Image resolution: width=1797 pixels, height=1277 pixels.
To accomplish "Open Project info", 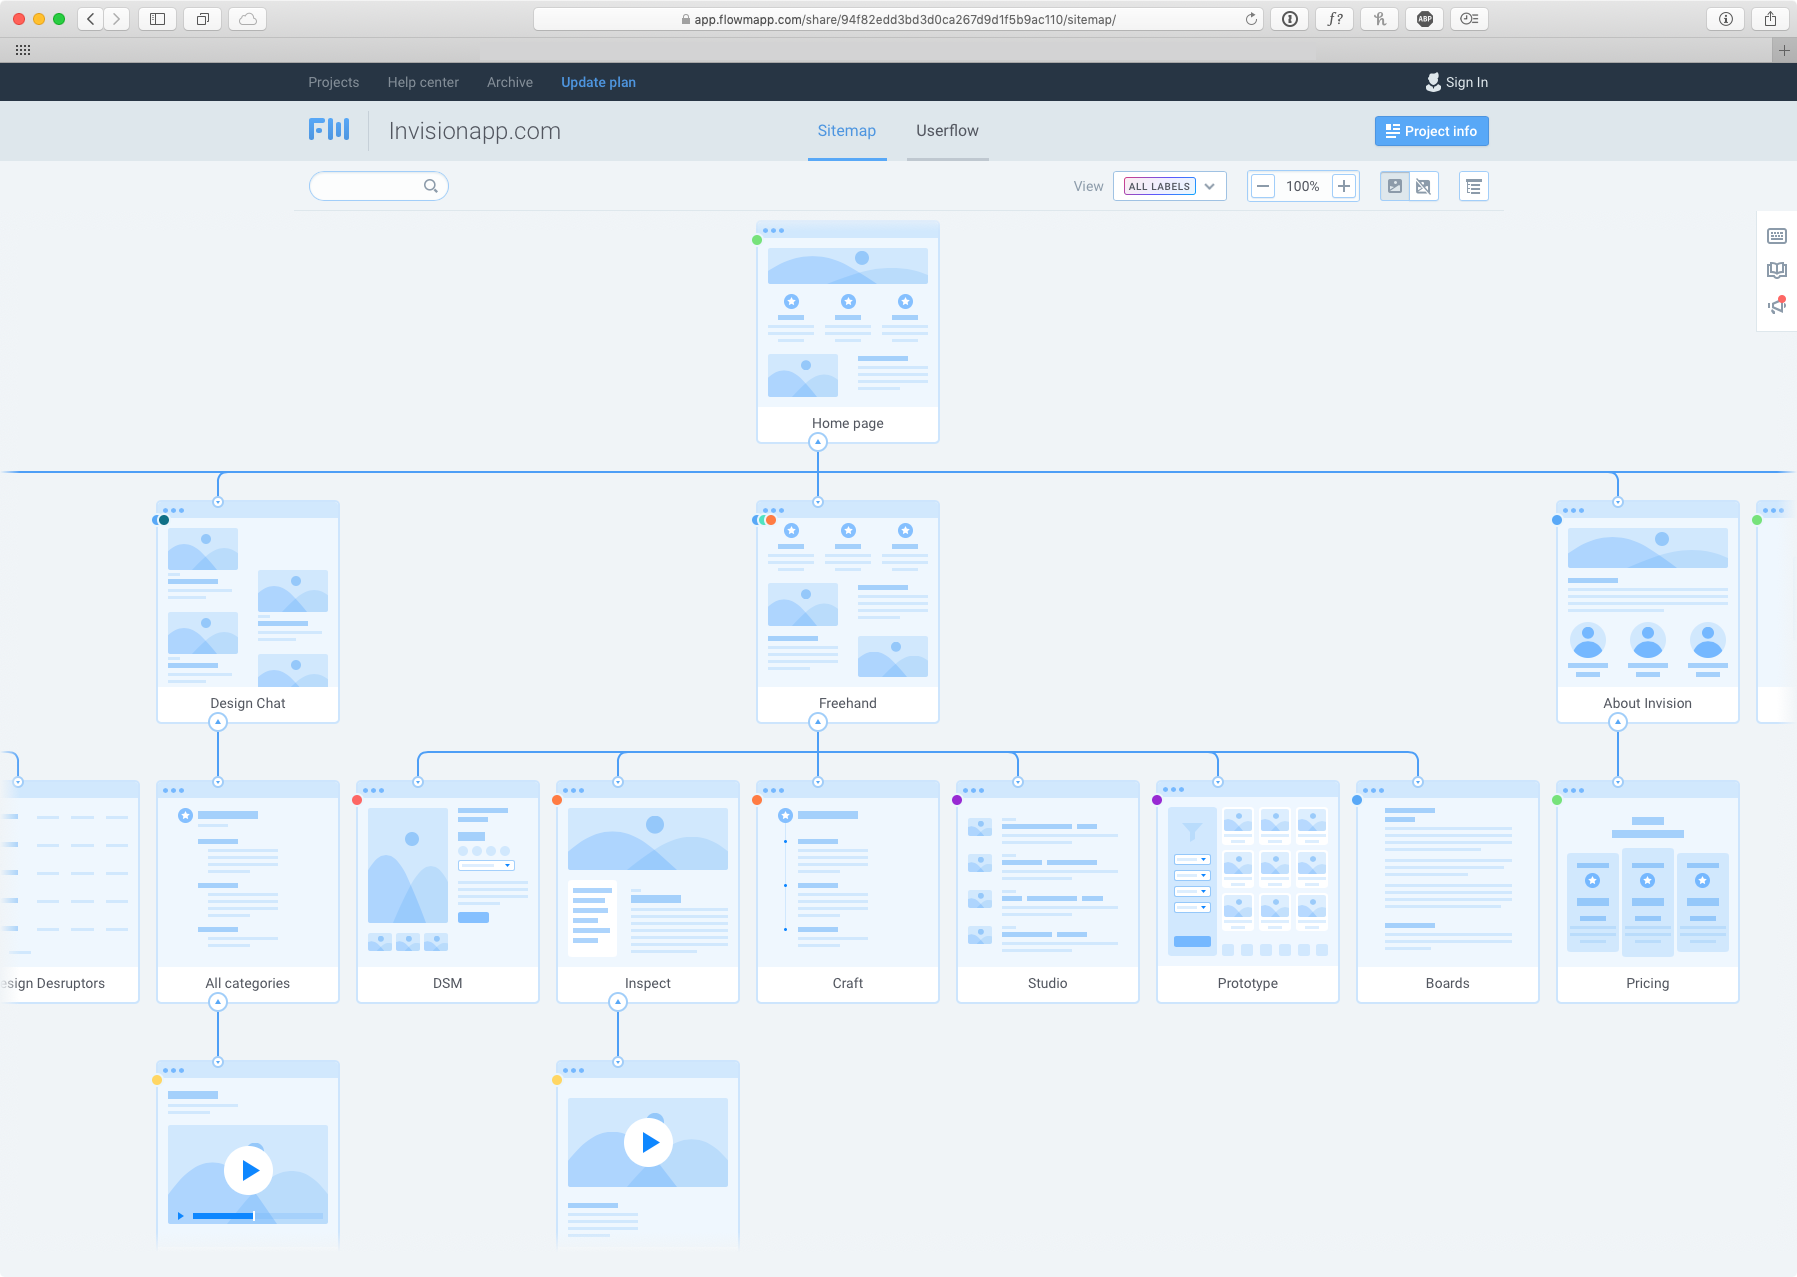I will click(1432, 131).
